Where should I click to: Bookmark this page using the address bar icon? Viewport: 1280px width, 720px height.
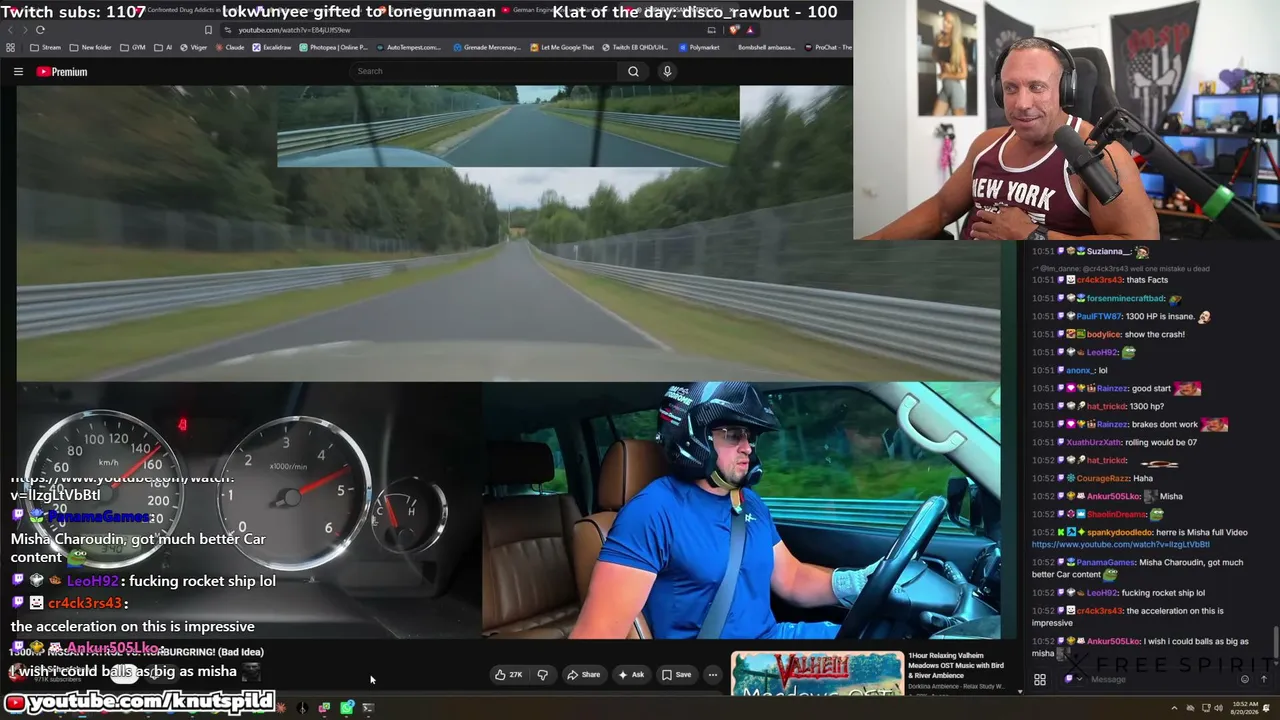(x=208, y=30)
